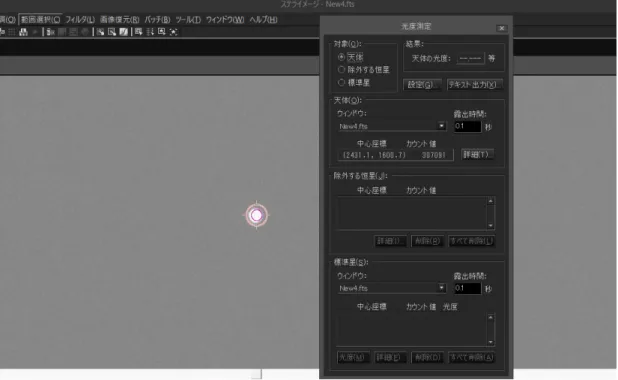Click down arrow of standard stars list scrollbar
Viewport: 618px width, 380px height.
(490, 342)
